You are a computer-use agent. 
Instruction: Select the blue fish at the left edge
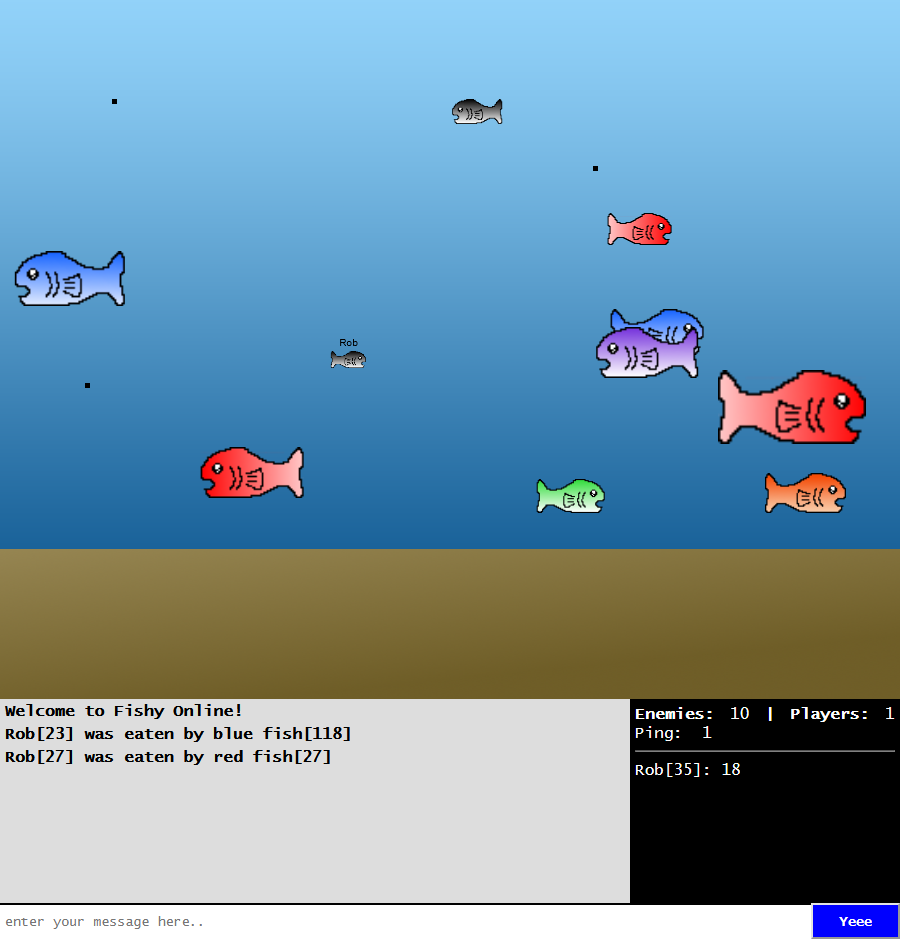coord(70,278)
